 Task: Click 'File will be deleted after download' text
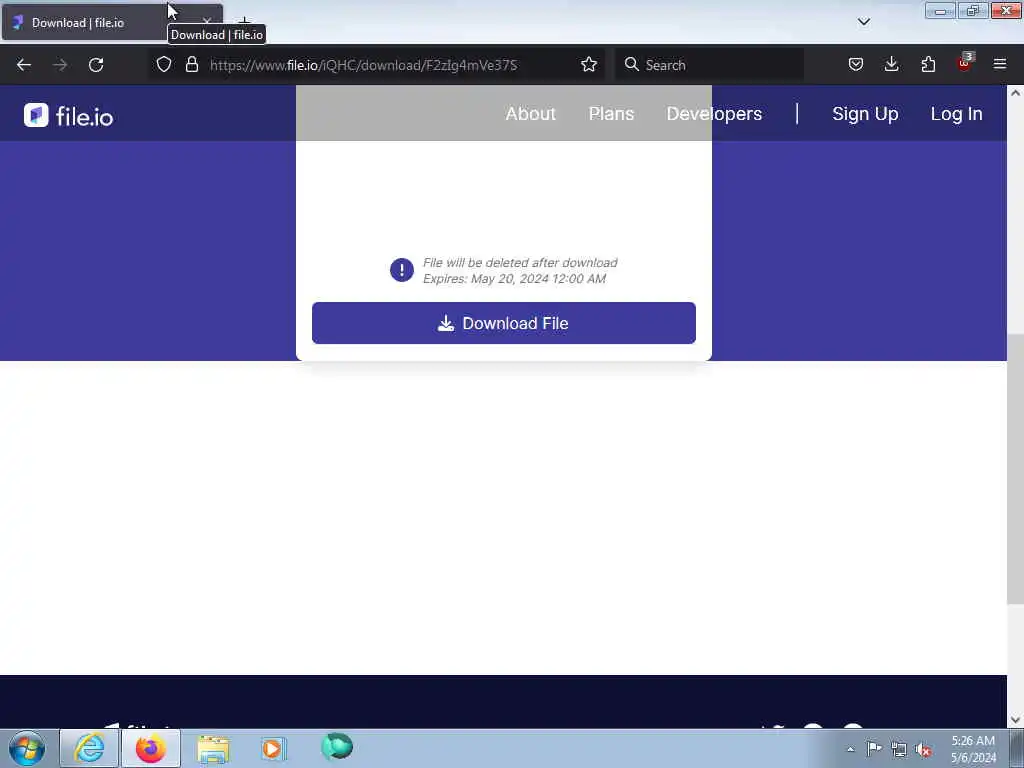coord(520,263)
